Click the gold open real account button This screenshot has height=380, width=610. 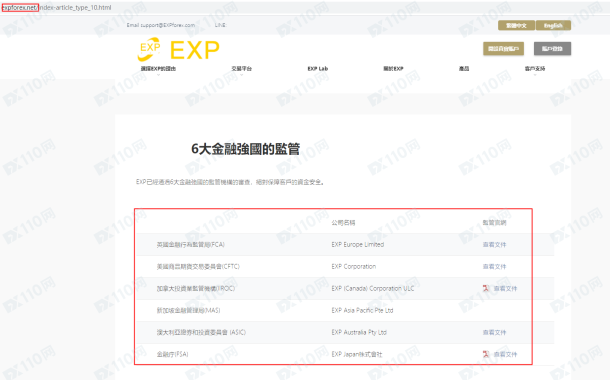click(503, 49)
